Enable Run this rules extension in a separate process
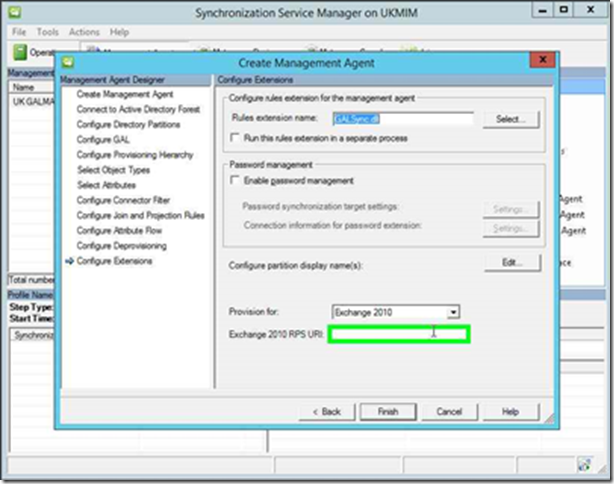This screenshot has width=614, height=484. tap(235, 138)
